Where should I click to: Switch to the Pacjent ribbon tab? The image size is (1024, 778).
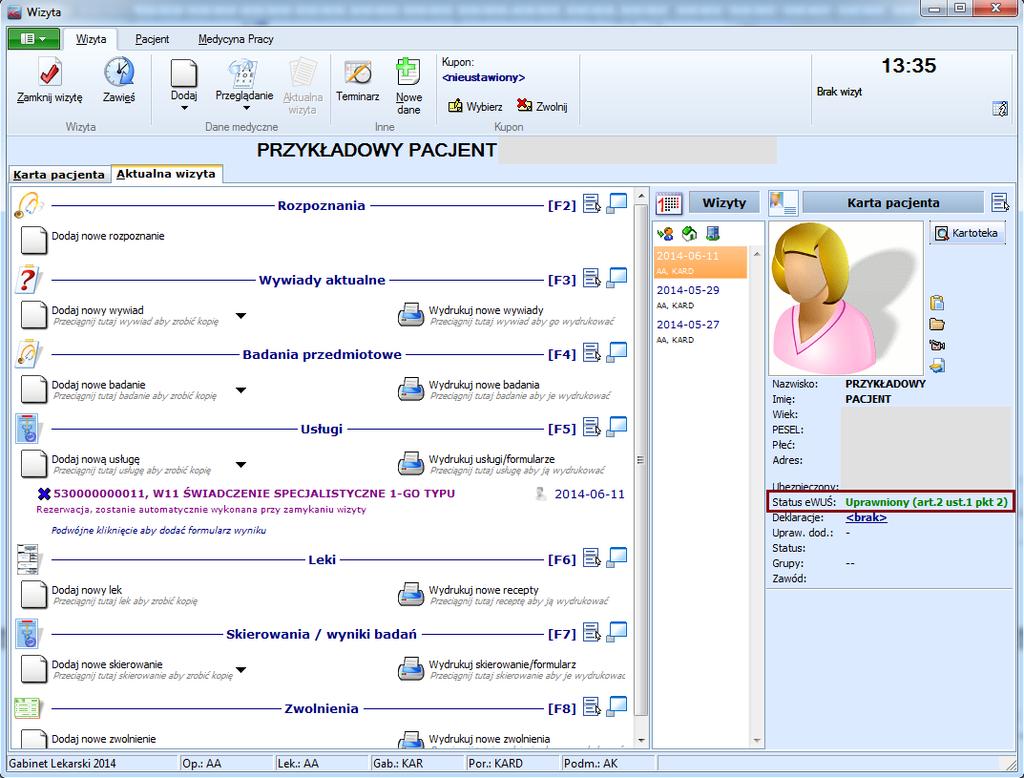click(x=152, y=39)
